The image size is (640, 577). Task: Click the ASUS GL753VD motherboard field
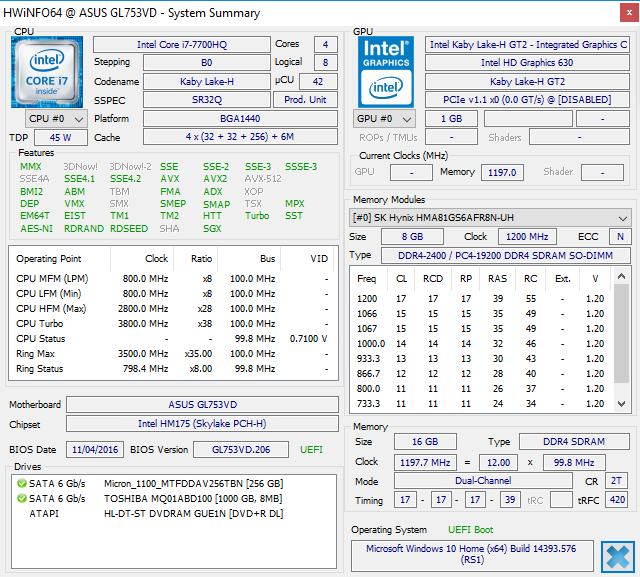click(x=202, y=405)
